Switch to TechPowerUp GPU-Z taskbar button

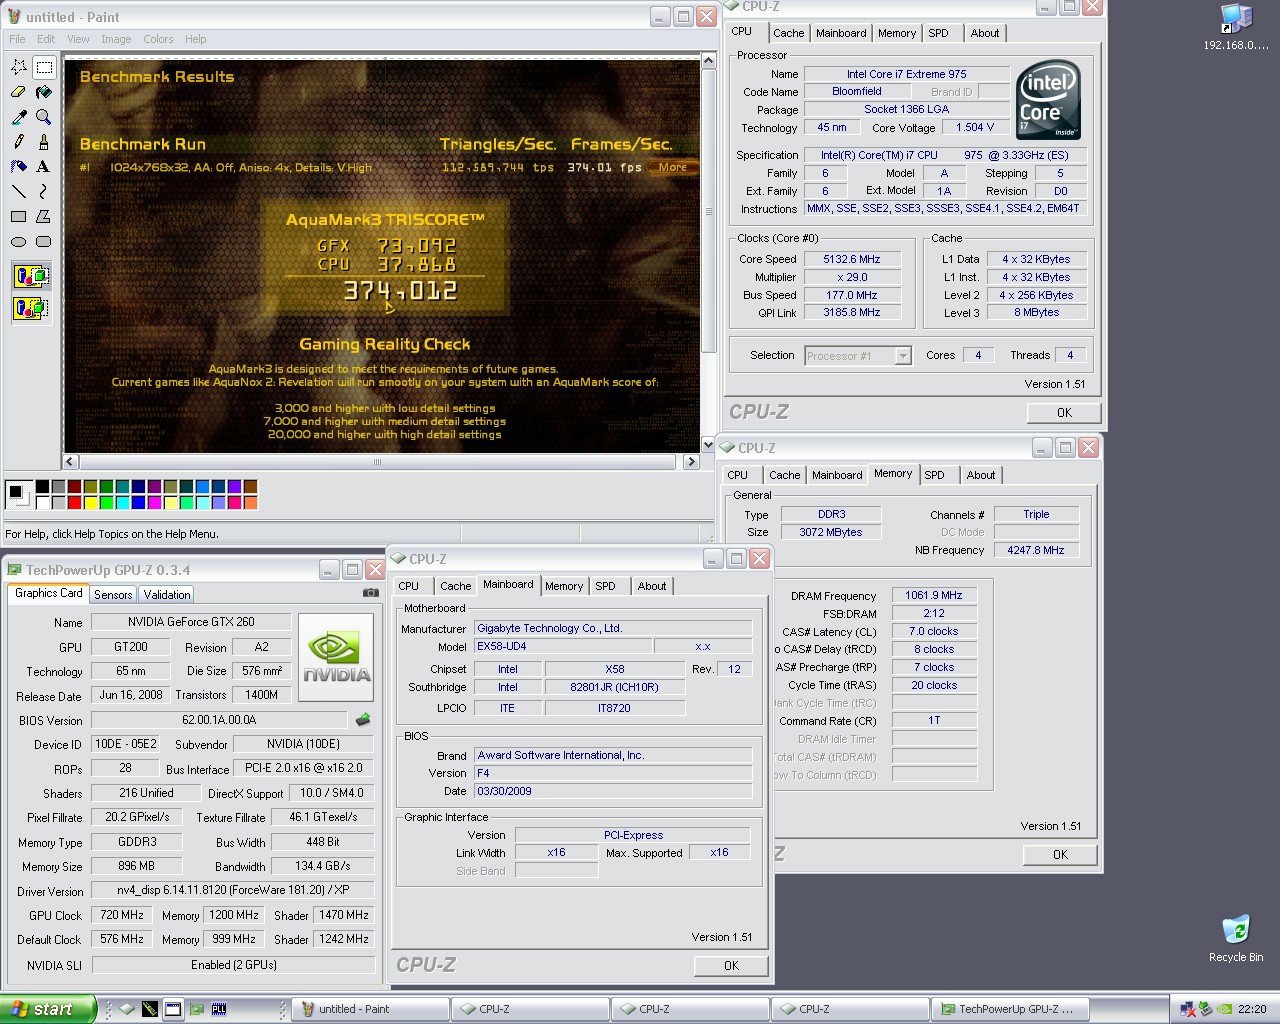(x=1011, y=1009)
